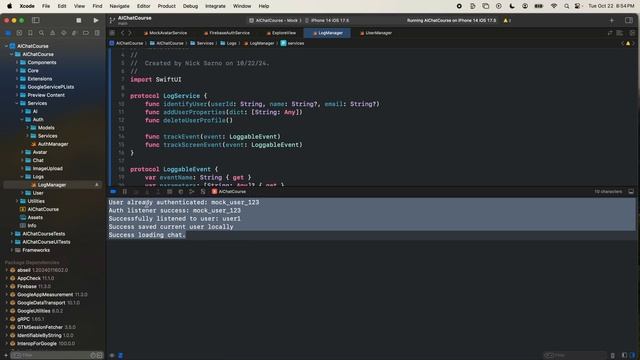Image resolution: width=640 pixels, height=360 pixels.
Task: Toggle breakpoints activation in debug bar
Action: pos(113,191)
